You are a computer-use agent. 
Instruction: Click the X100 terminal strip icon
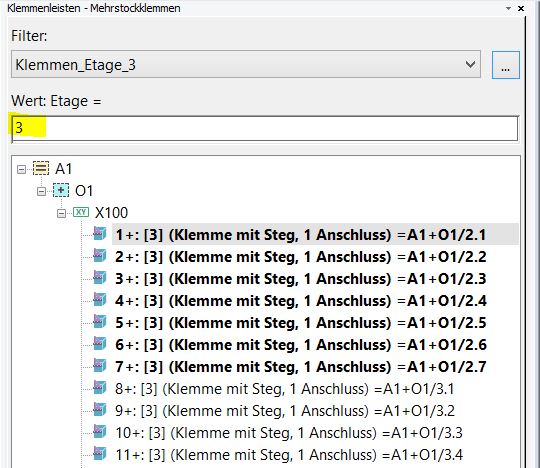[x=81, y=212]
